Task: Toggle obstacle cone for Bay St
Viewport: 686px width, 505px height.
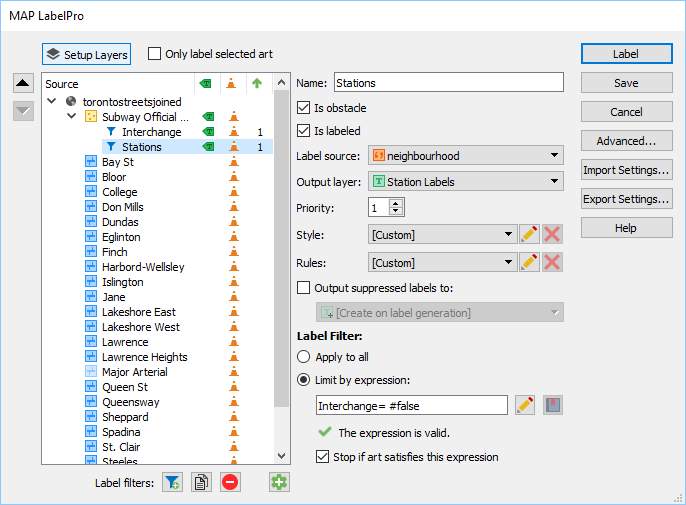Action: click(234, 162)
